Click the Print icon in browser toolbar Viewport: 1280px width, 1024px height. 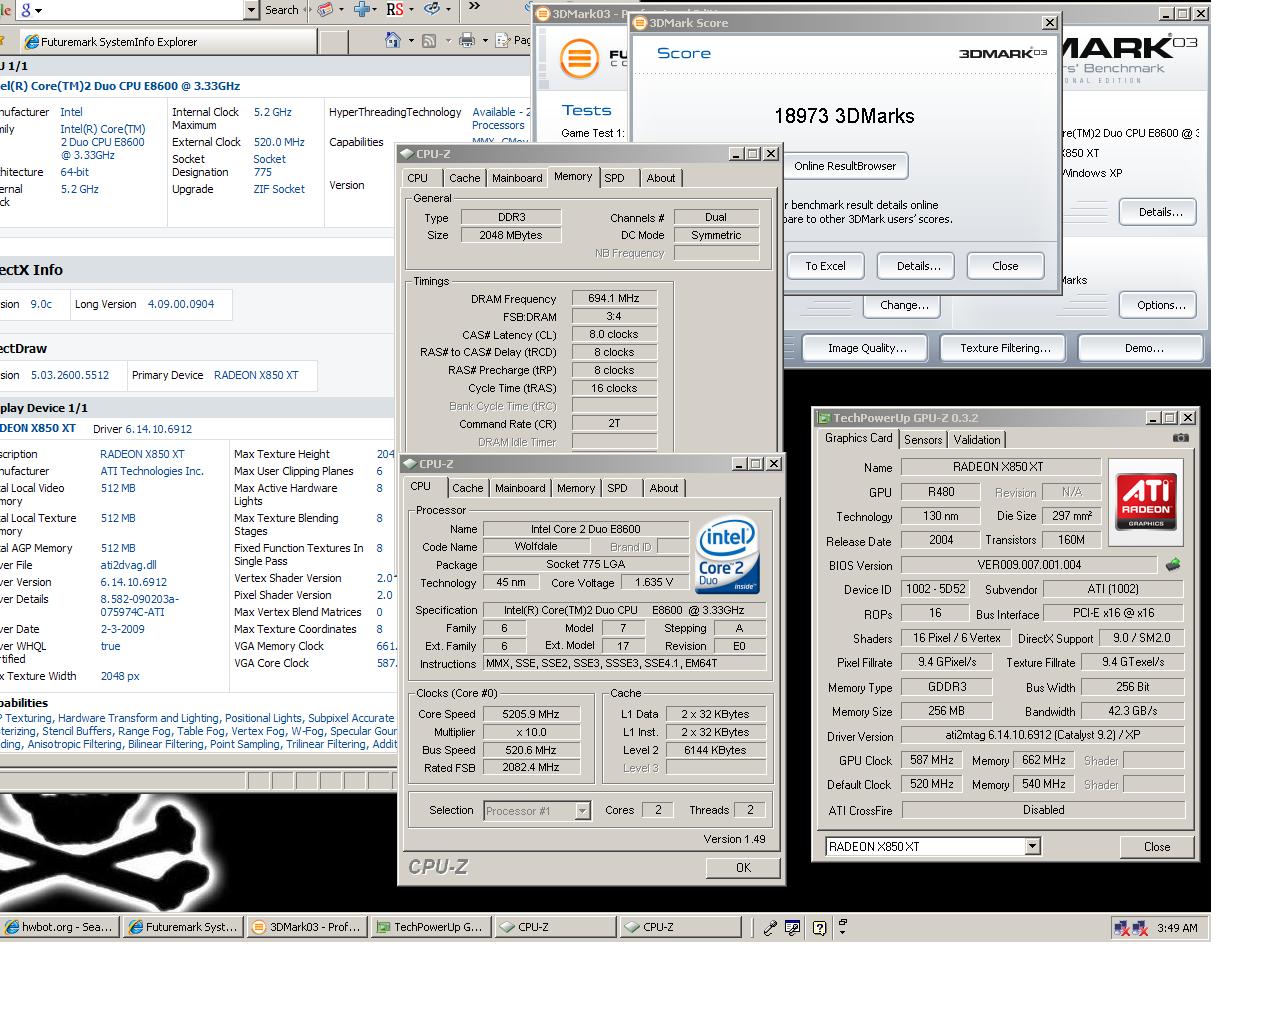pyautogui.click(x=466, y=40)
